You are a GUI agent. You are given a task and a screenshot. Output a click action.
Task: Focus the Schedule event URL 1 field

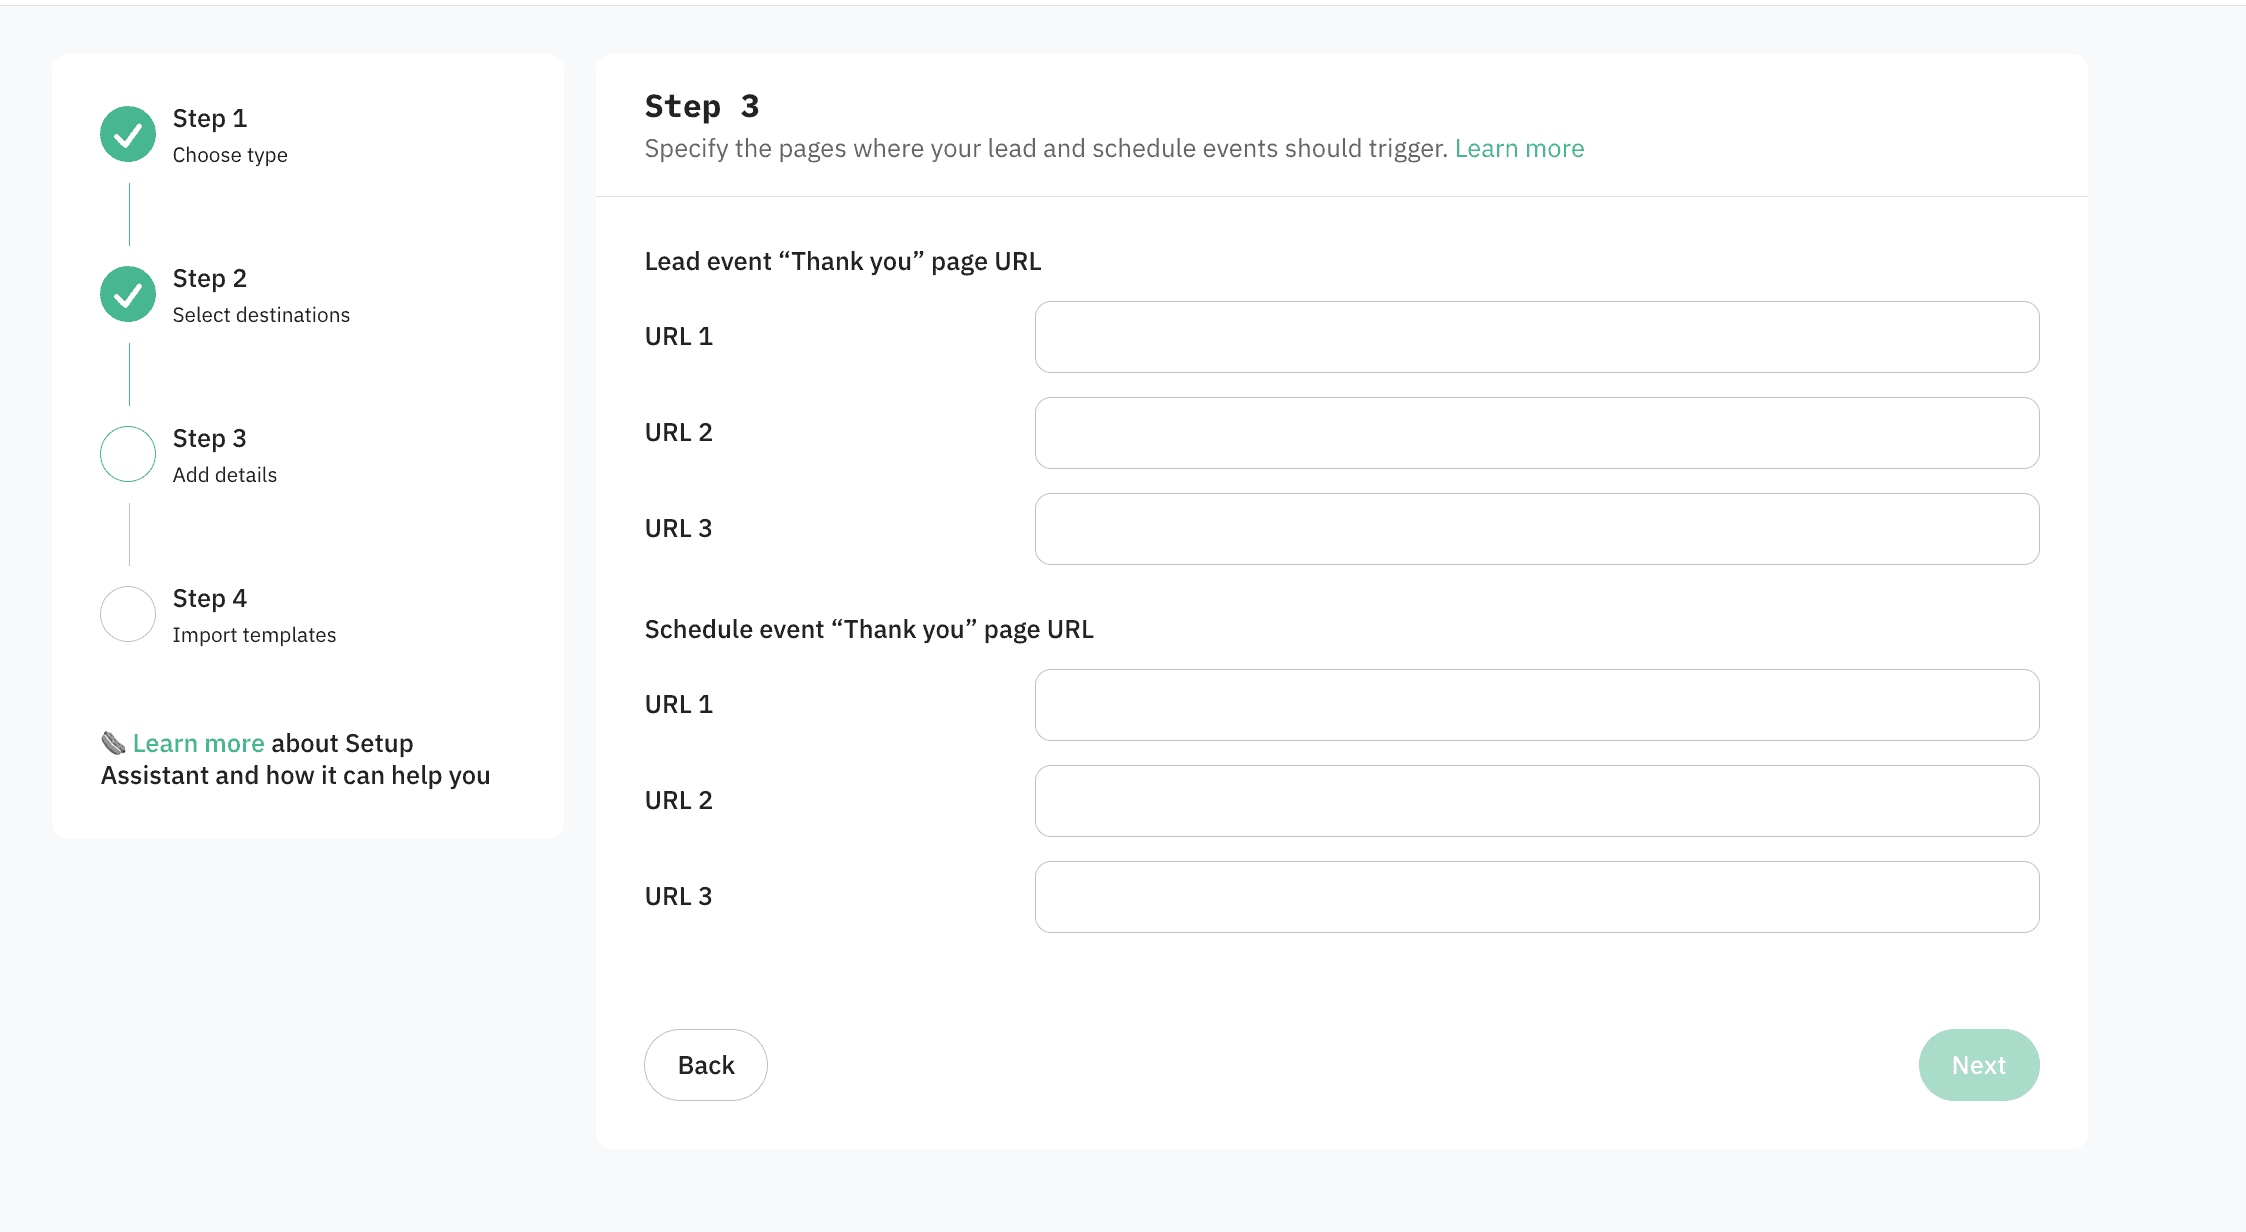point(1536,705)
